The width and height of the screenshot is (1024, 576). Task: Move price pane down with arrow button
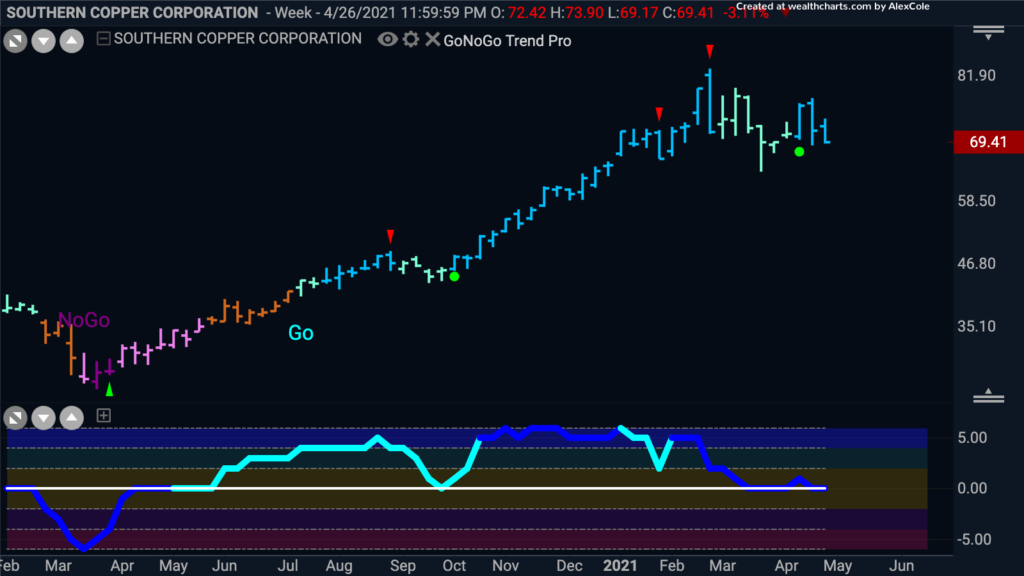(x=44, y=41)
